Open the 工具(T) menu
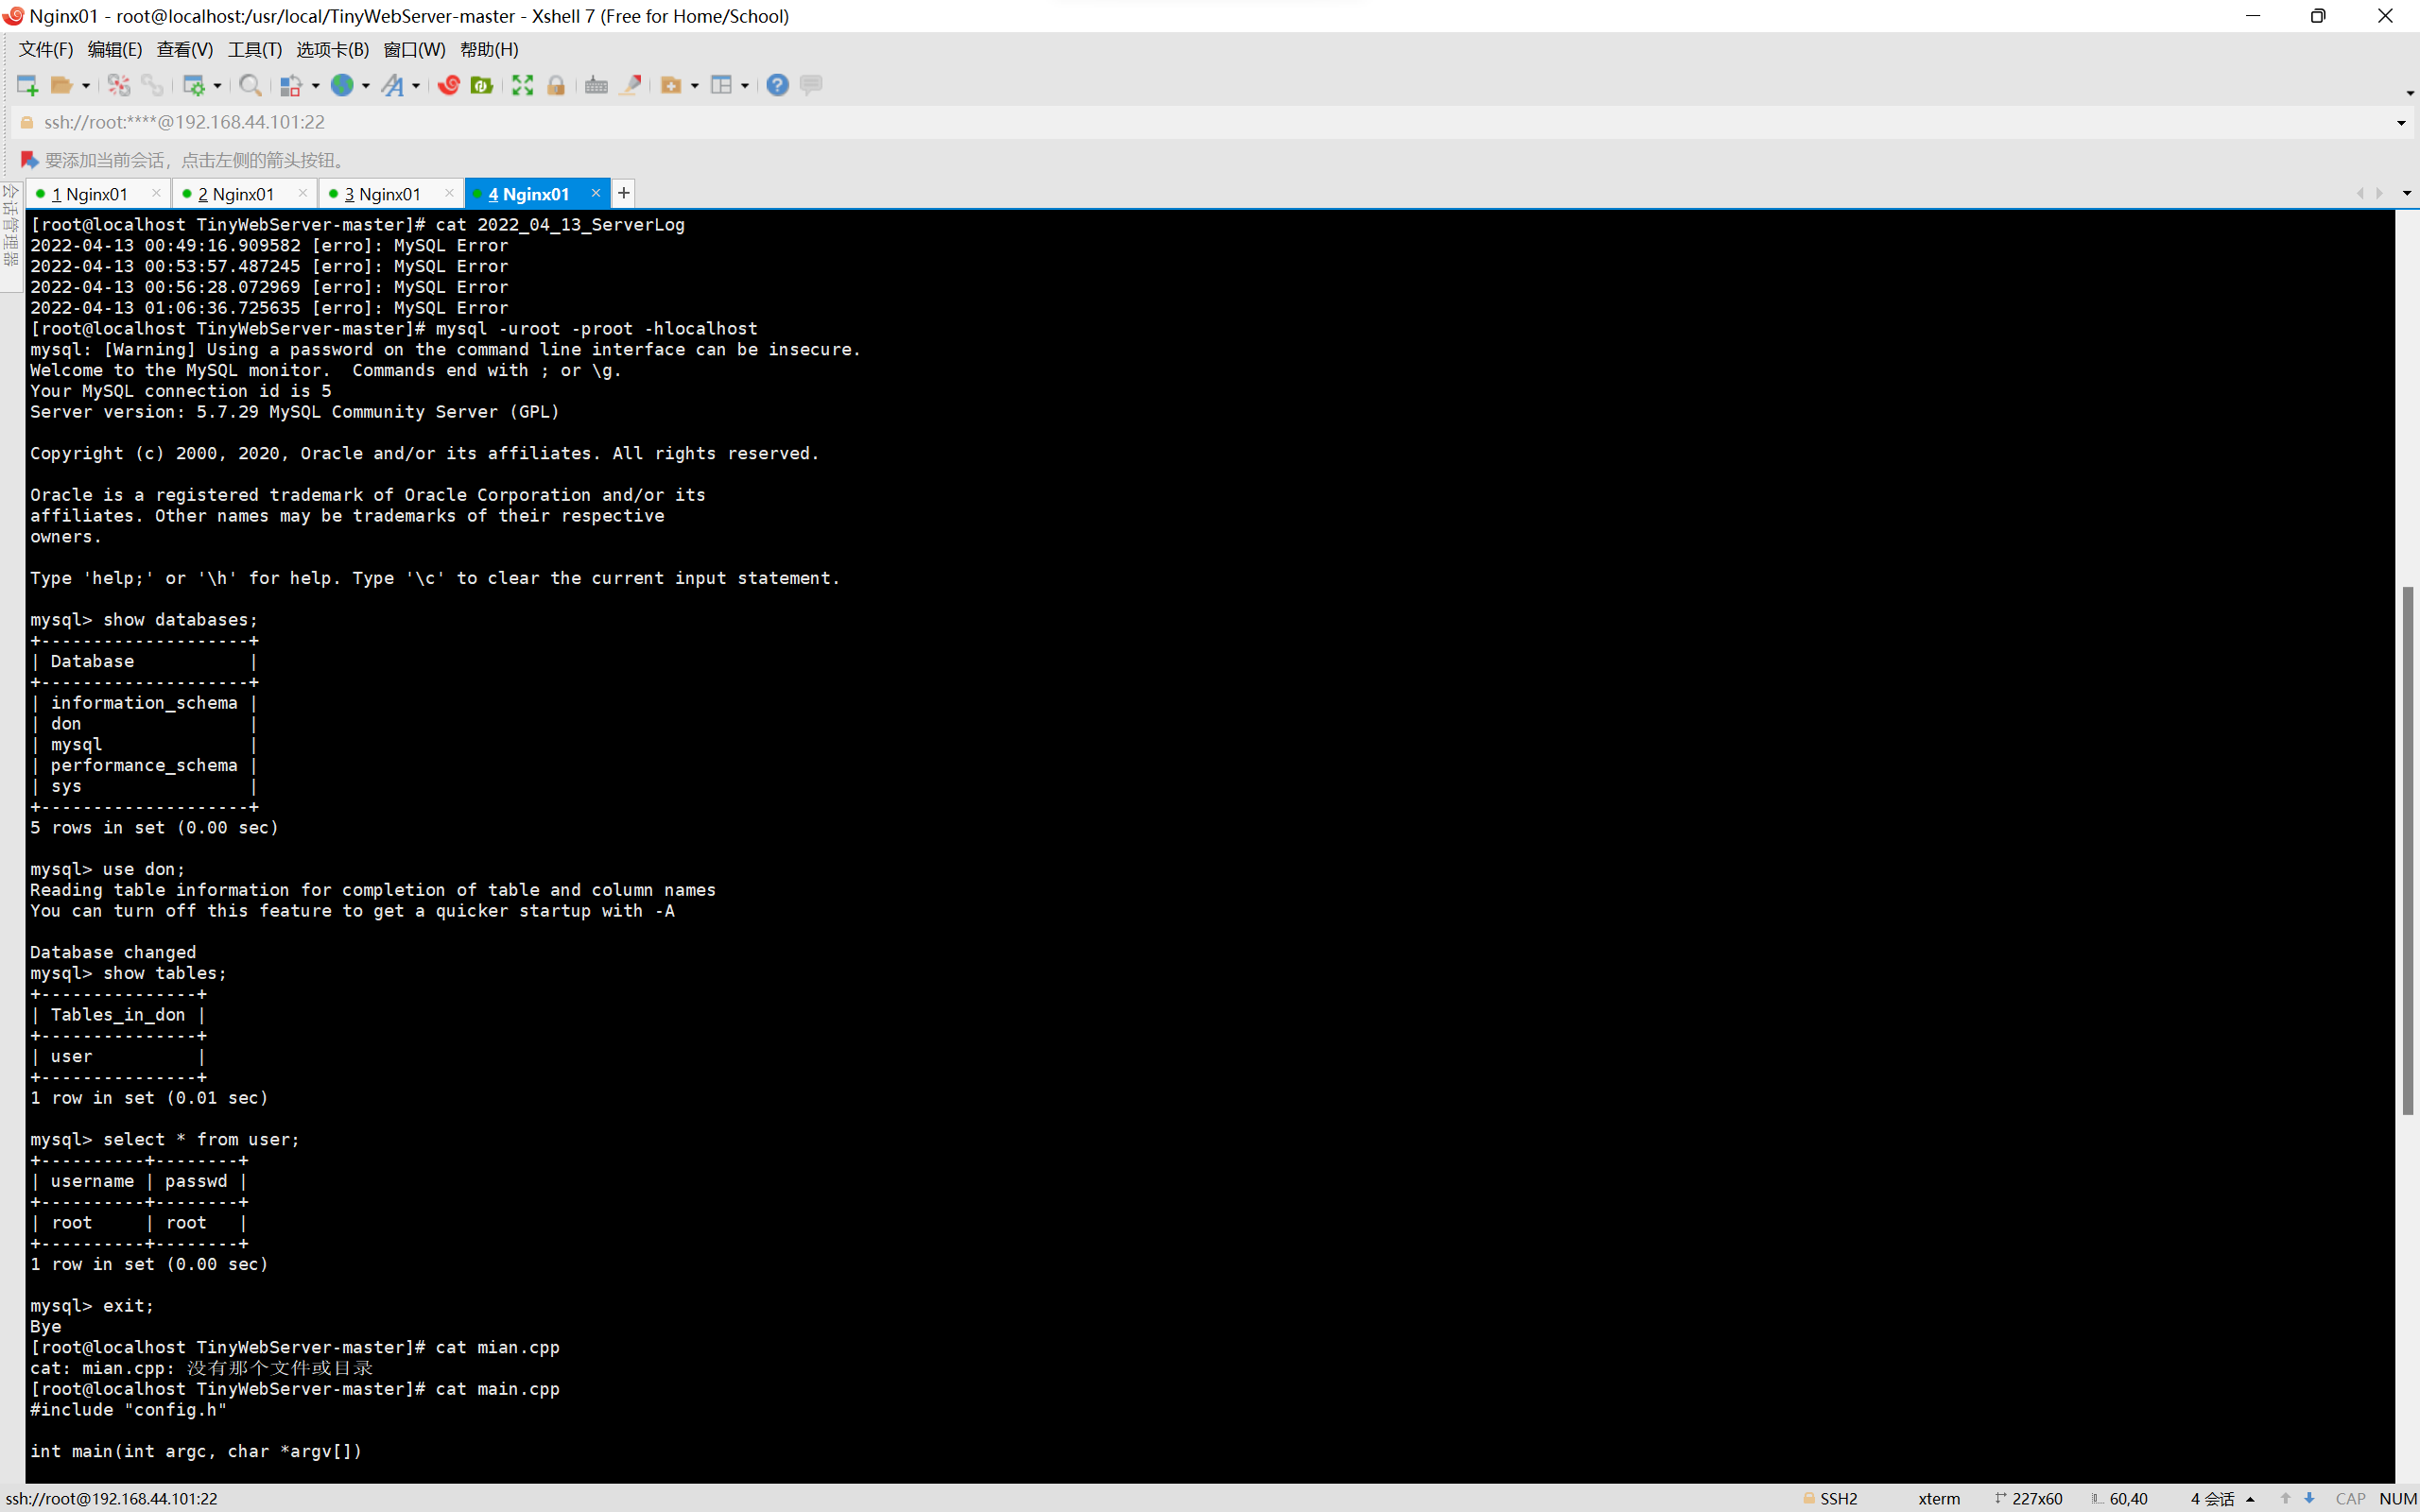The width and height of the screenshot is (2420, 1512). tap(254, 49)
